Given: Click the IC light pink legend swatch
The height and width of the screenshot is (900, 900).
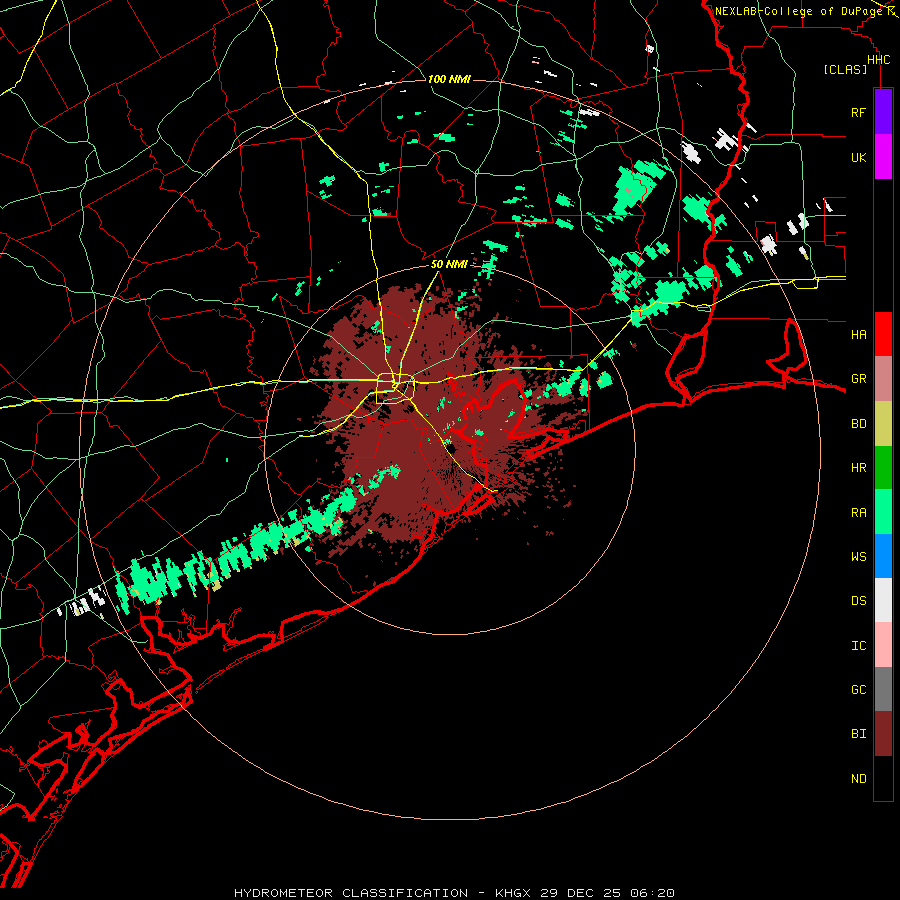Looking at the screenshot, I should tap(883, 645).
